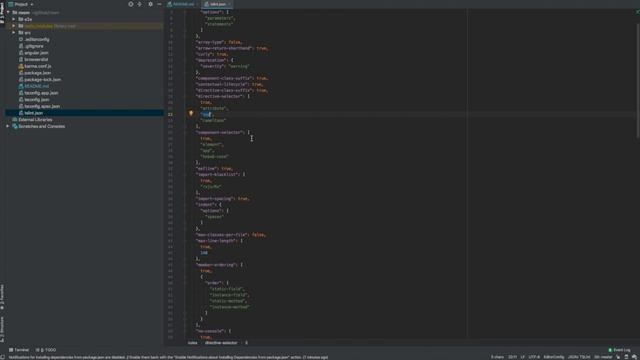Open the Terminal tool window
This screenshot has height=360, width=640.
click(19, 350)
